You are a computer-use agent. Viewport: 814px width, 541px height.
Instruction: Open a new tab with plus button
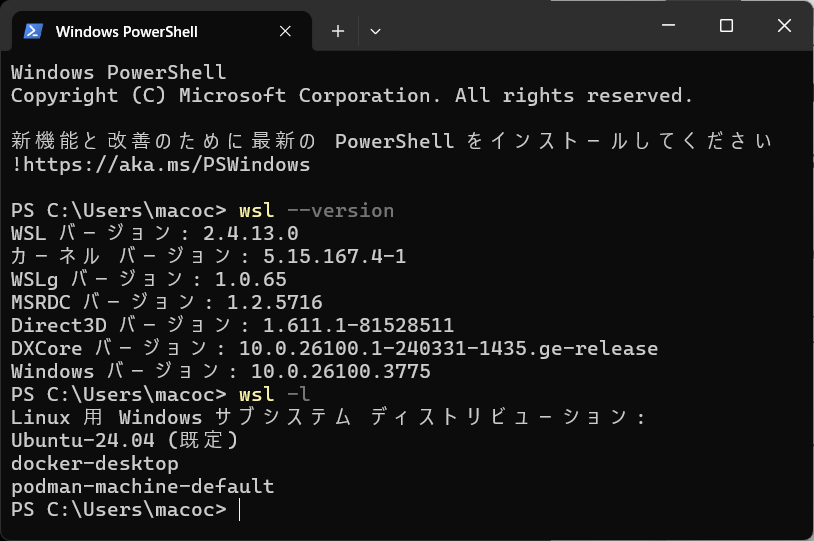(338, 31)
